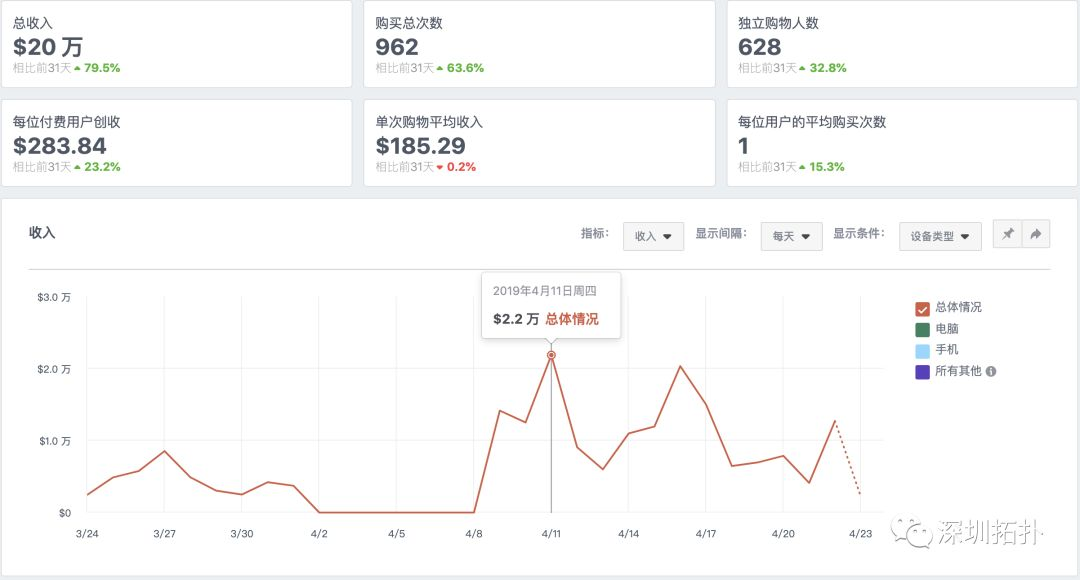Click the info icon beside 所有其他
1080x580 pixels.
(x=991, y=371)
